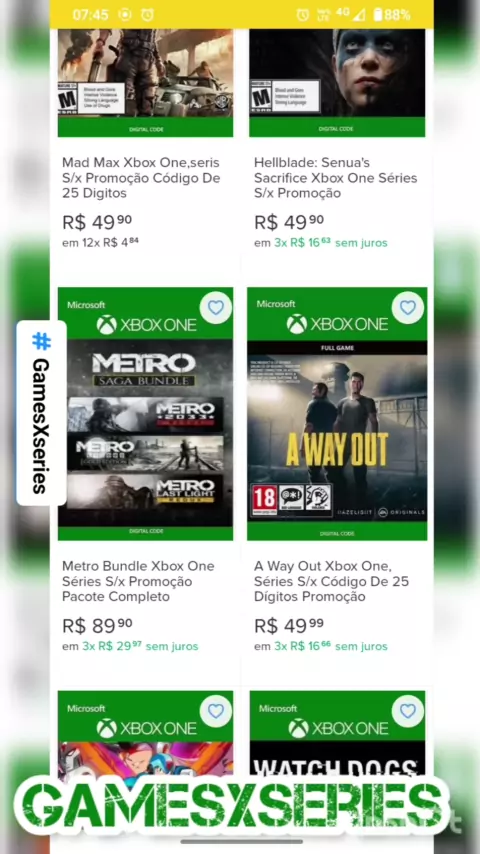Viewport: 480px width, 854px height.
Task: Tap the battery icon showing 88%
Action: (378, 15)
